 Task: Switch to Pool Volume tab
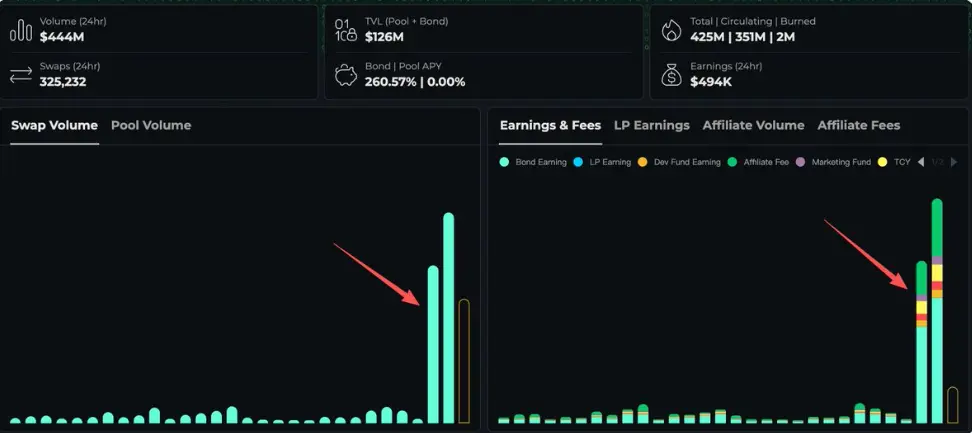[x=151, y=125]
